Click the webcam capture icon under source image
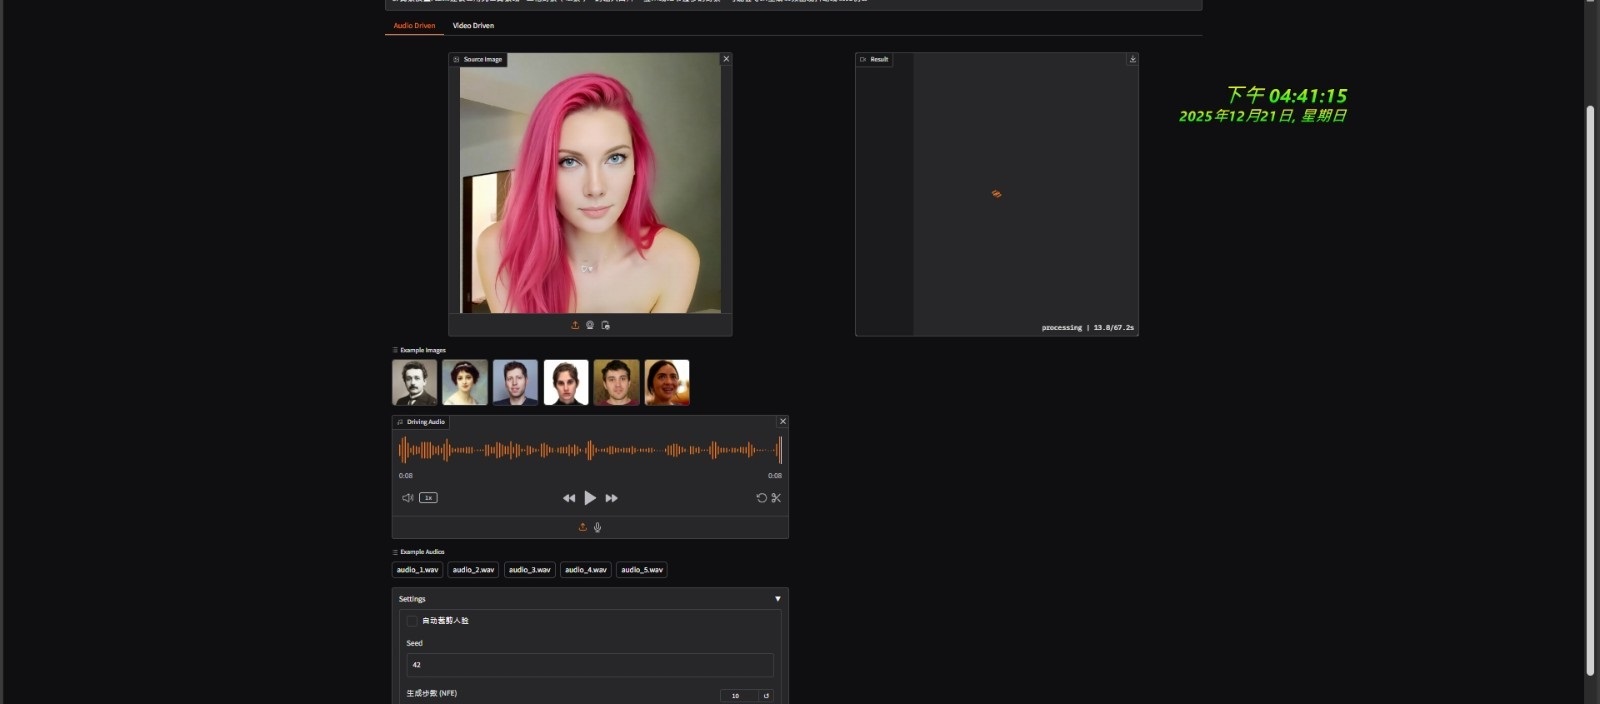Image resolution: width=1600 pixels, height=704 pixels. [590, 325]
